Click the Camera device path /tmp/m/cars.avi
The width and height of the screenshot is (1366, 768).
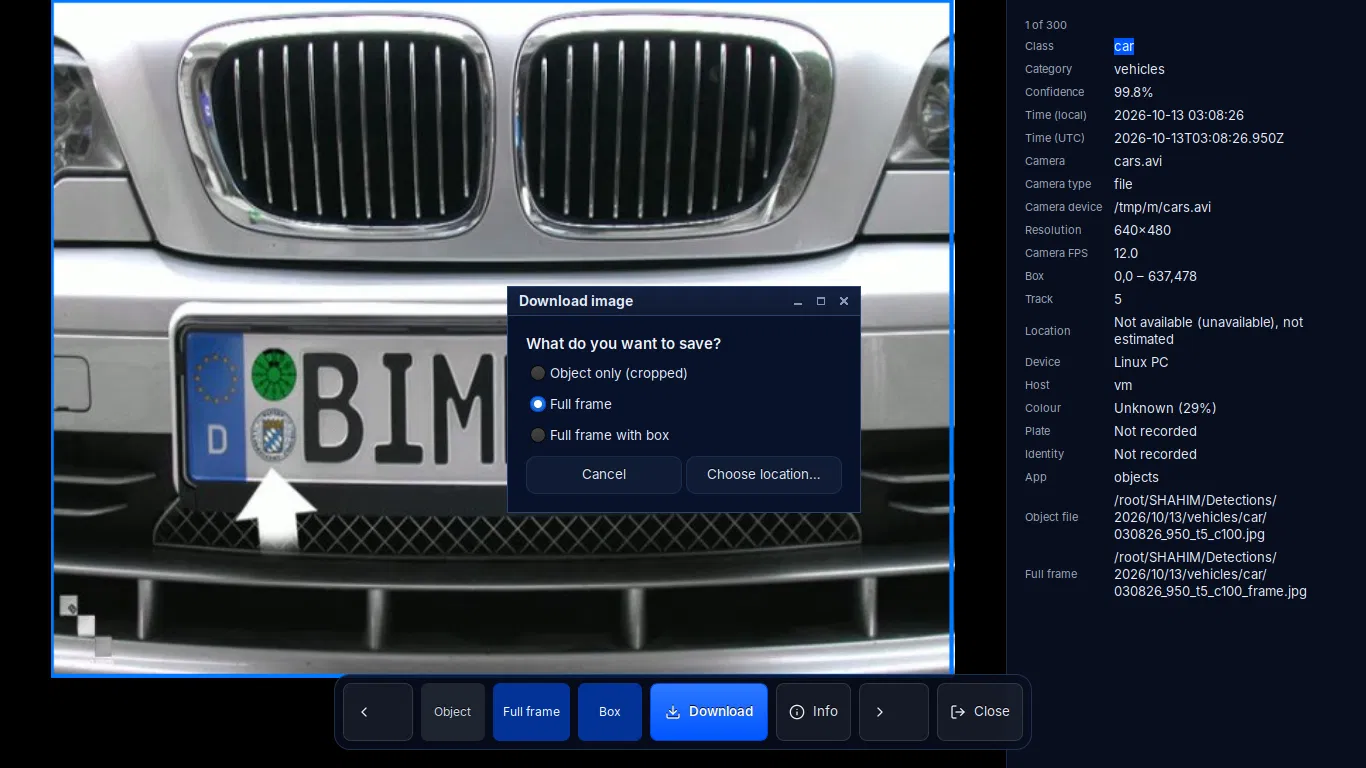(x=1163, y=207)
